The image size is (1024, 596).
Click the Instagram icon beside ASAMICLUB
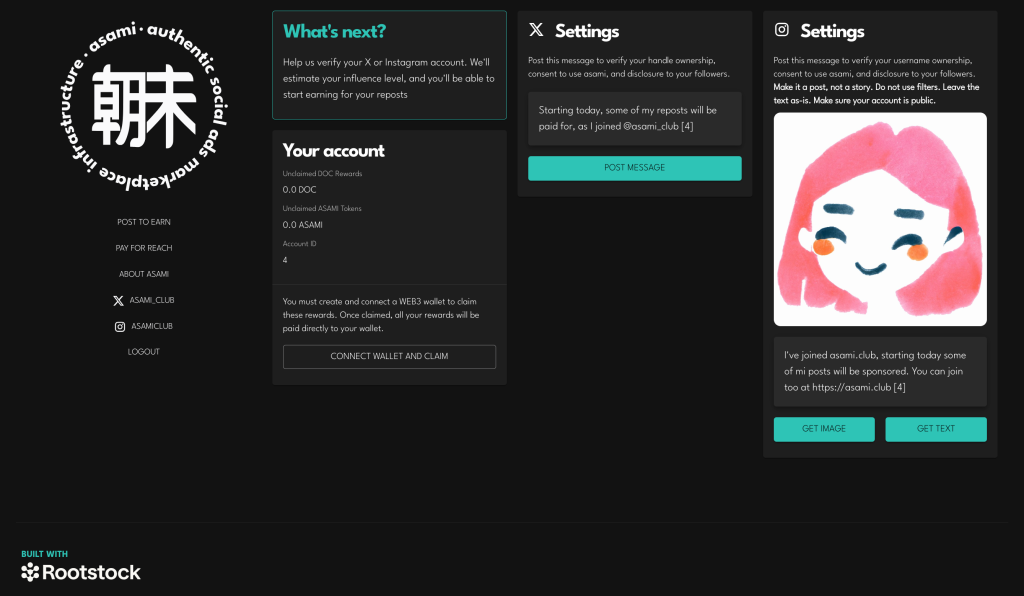120,326
